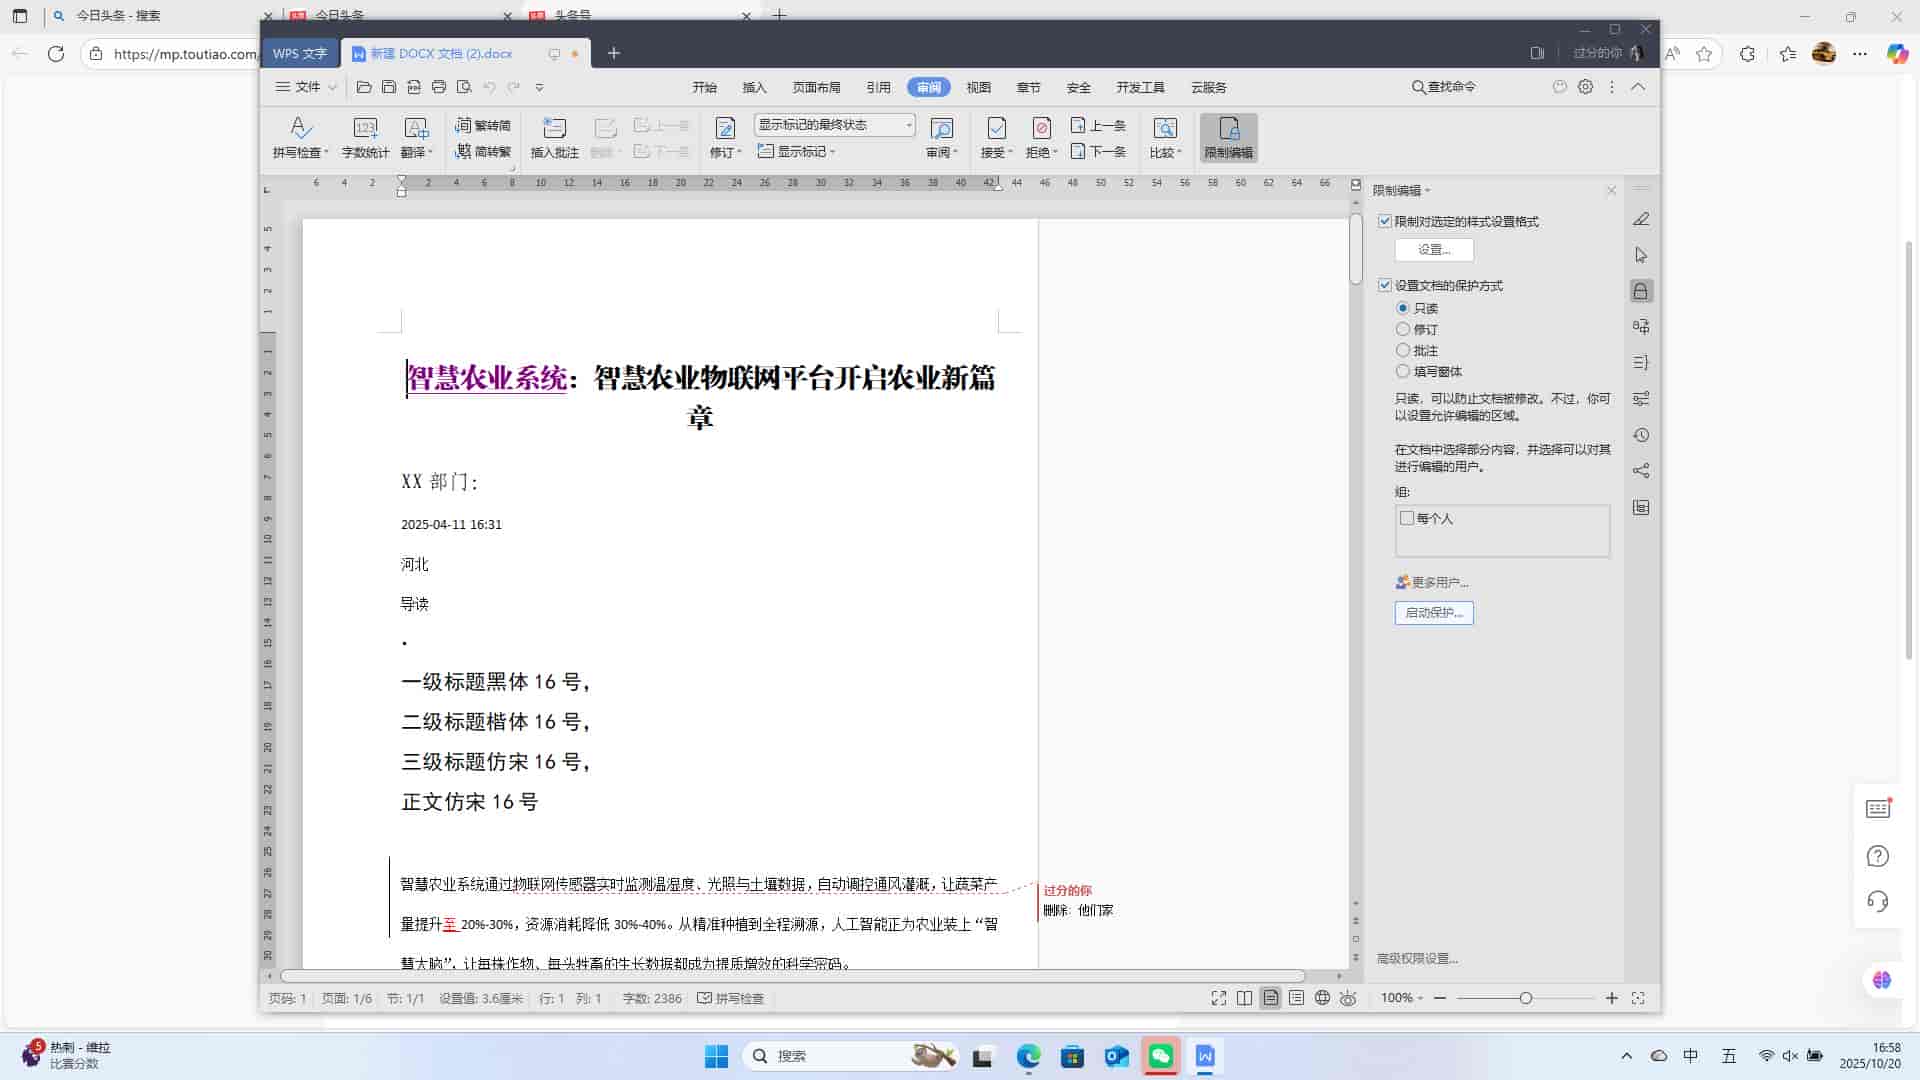
Task: Click the 拼写检查 status bar button
Action: (x=730, y=998)
